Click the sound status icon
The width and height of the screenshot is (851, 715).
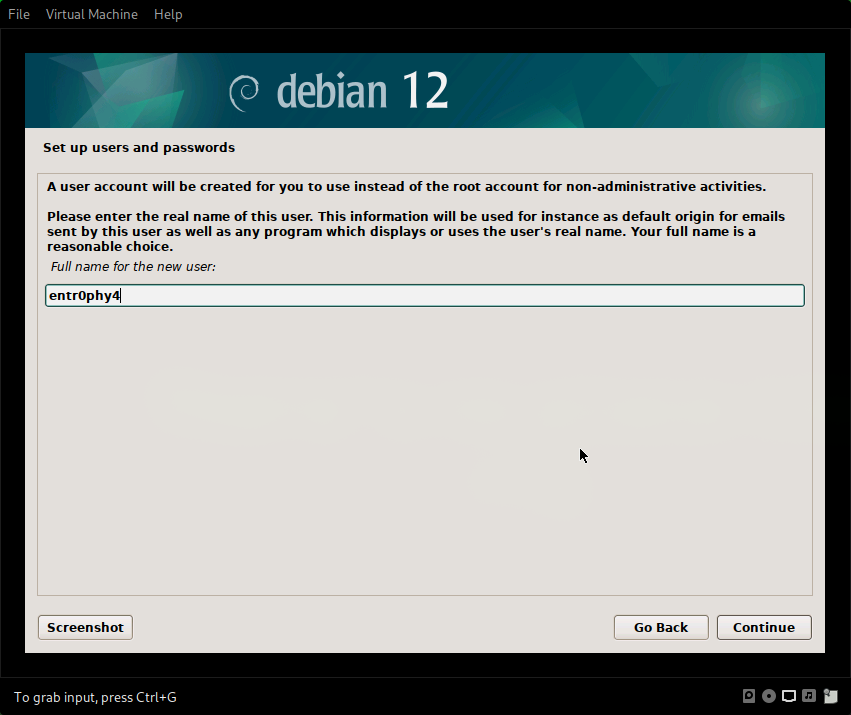pyautogui.click(x=809, y=696)
